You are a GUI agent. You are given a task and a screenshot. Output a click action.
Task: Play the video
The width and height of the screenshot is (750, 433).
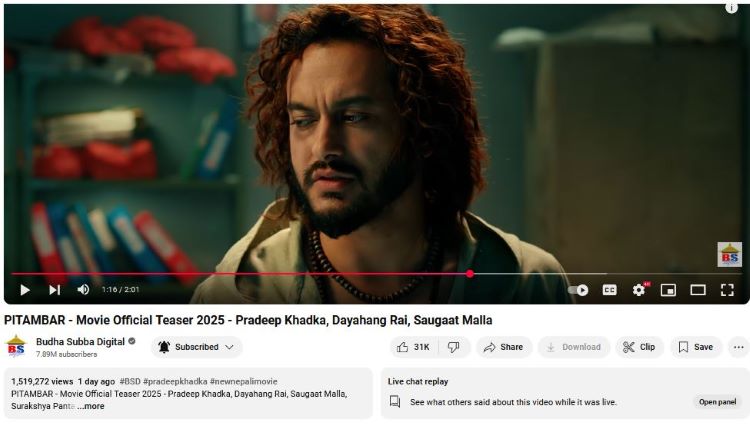click(x=25, y=290)
